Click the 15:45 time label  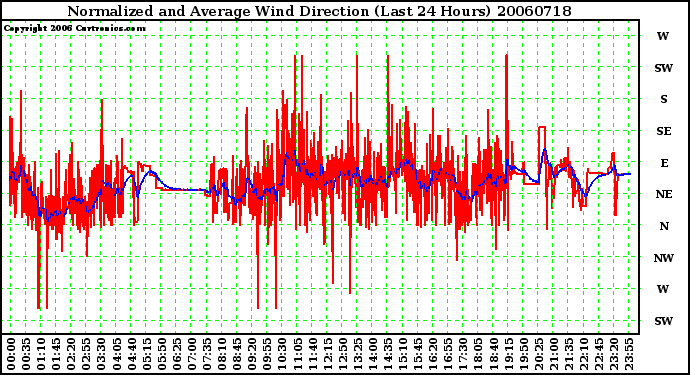point(417,354)
